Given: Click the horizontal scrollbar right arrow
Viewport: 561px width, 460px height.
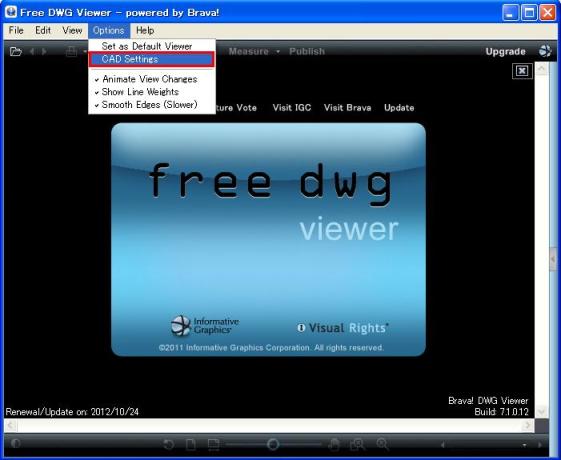Looking at the screenshot, I should [527, 425].
